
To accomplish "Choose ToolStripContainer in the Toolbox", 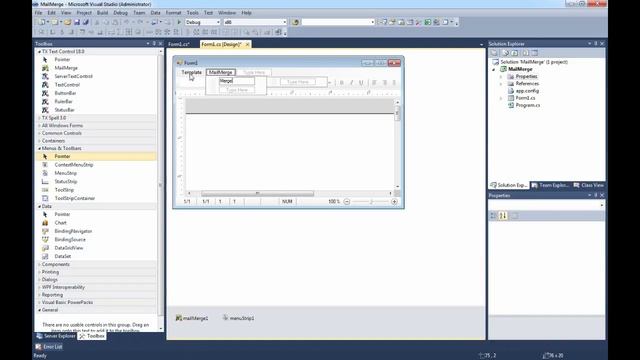I will coord(75,198).
